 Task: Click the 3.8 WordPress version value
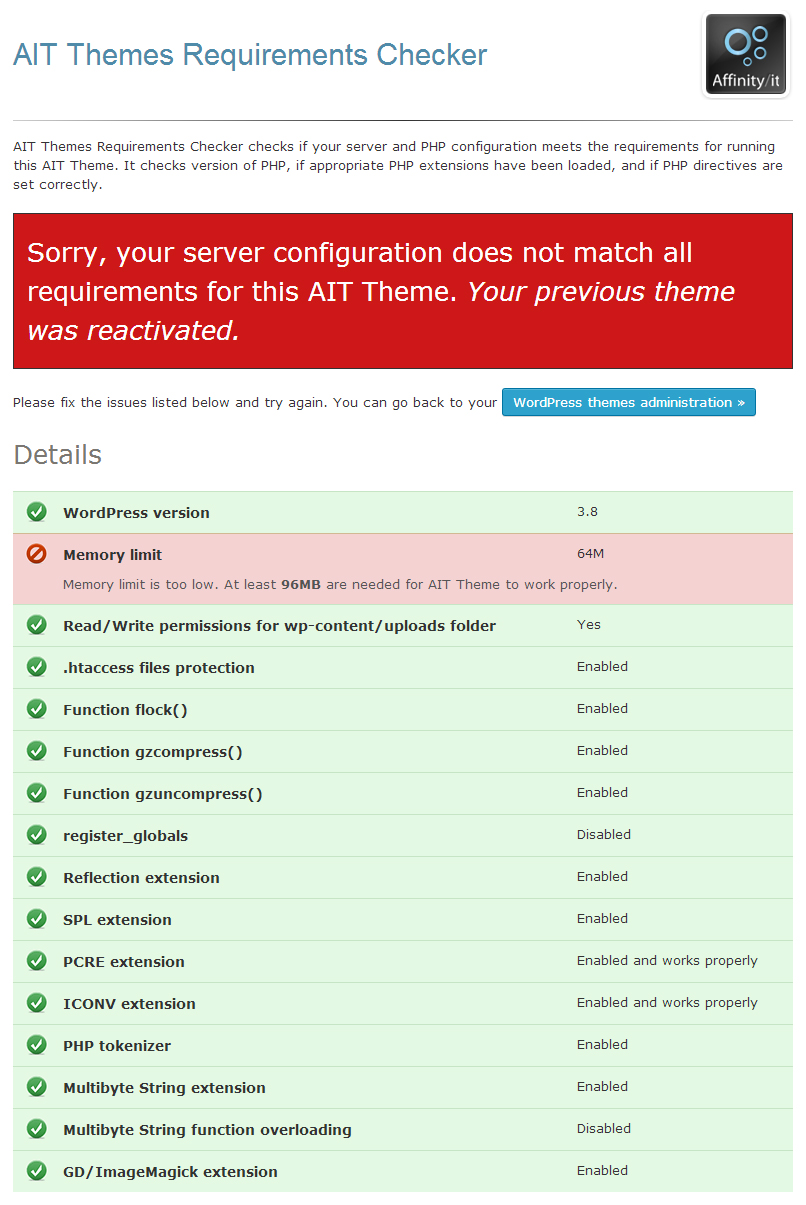587,512
